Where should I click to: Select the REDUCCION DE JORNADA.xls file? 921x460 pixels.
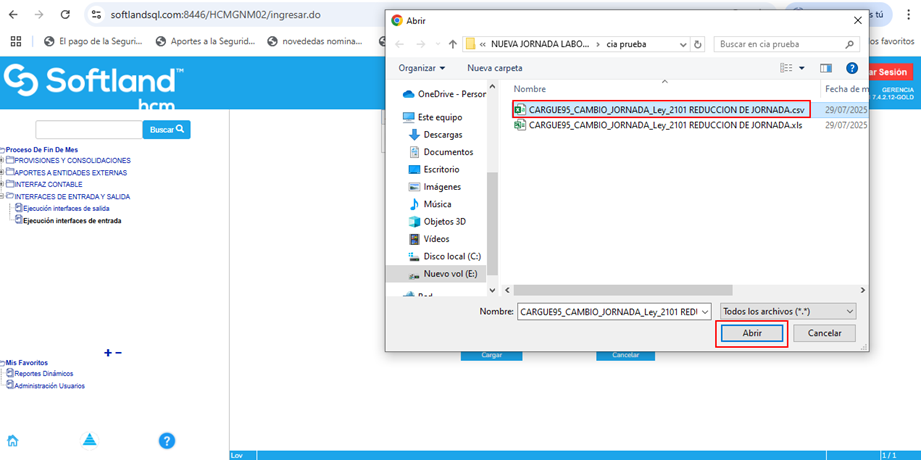click(x=664, y=125)
